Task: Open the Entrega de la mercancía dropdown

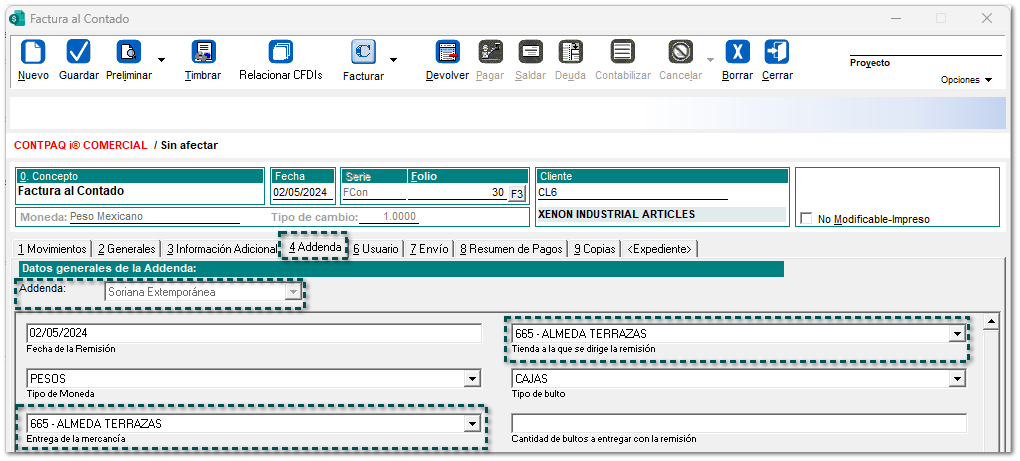Action: [x=471, y=424]
